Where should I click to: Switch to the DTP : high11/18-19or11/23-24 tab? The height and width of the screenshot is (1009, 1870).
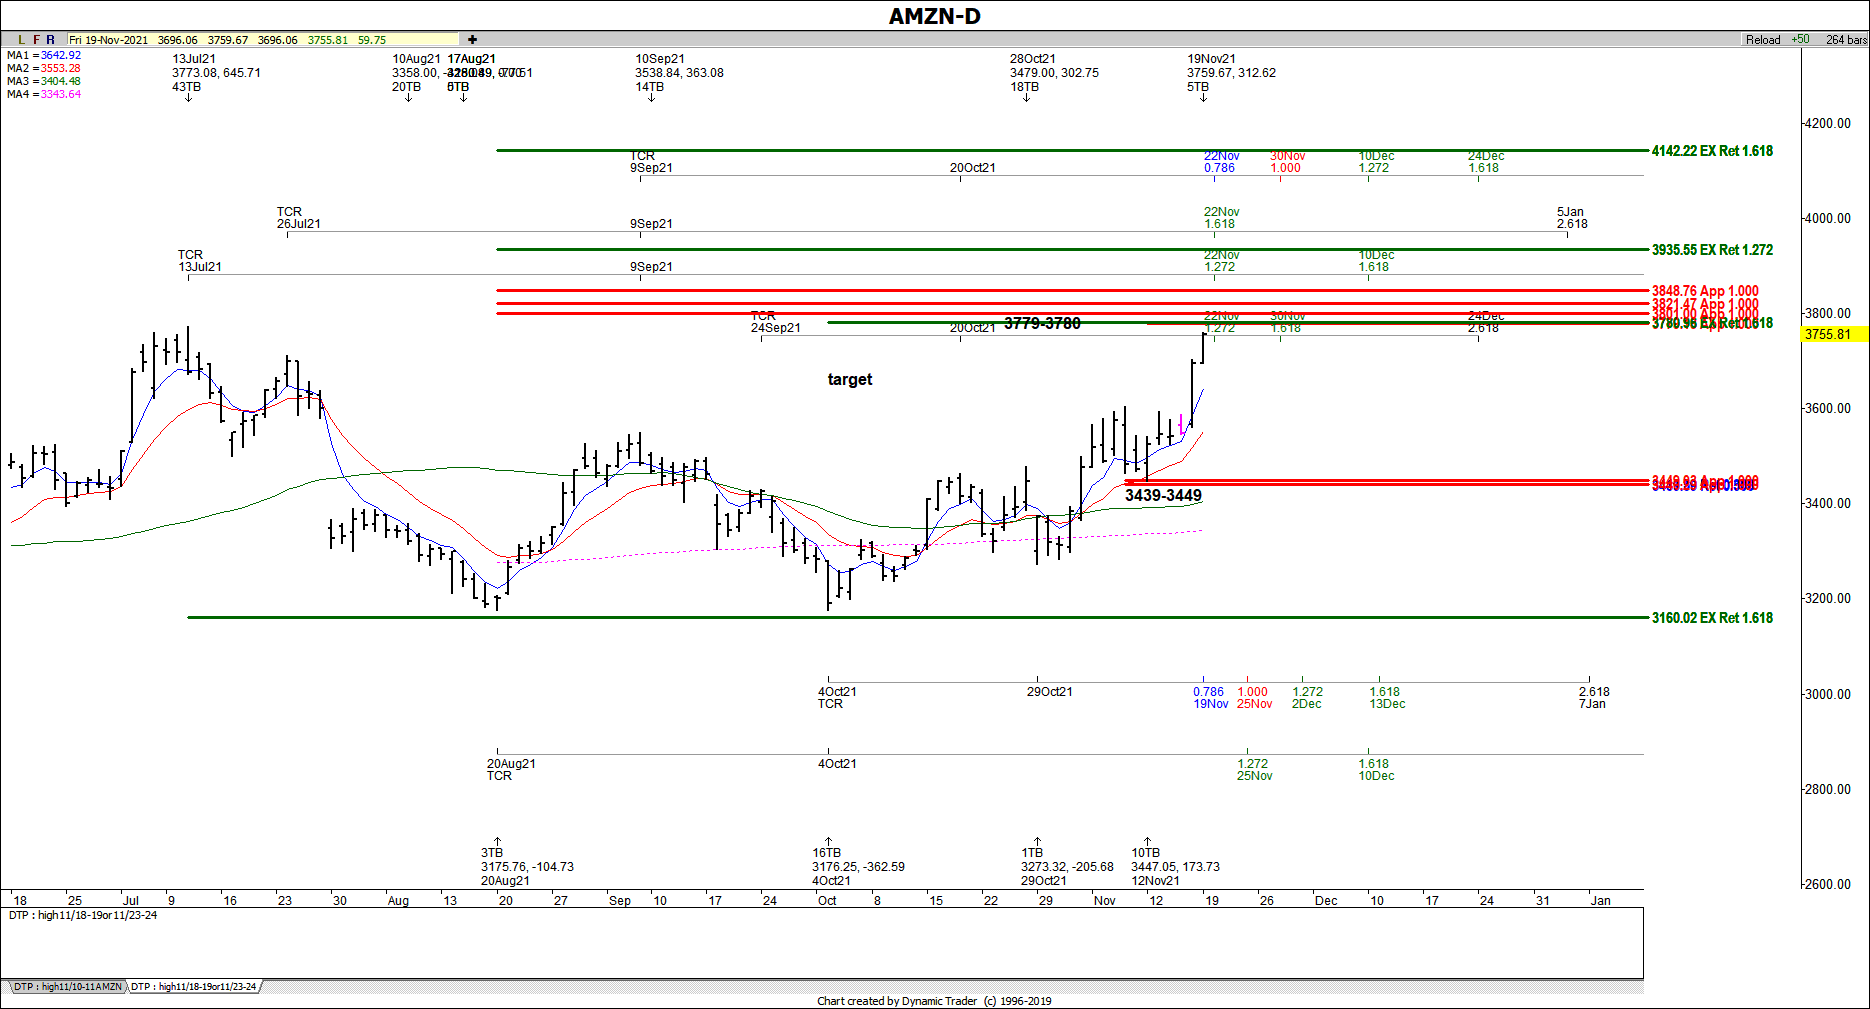[x=194, y=987]
